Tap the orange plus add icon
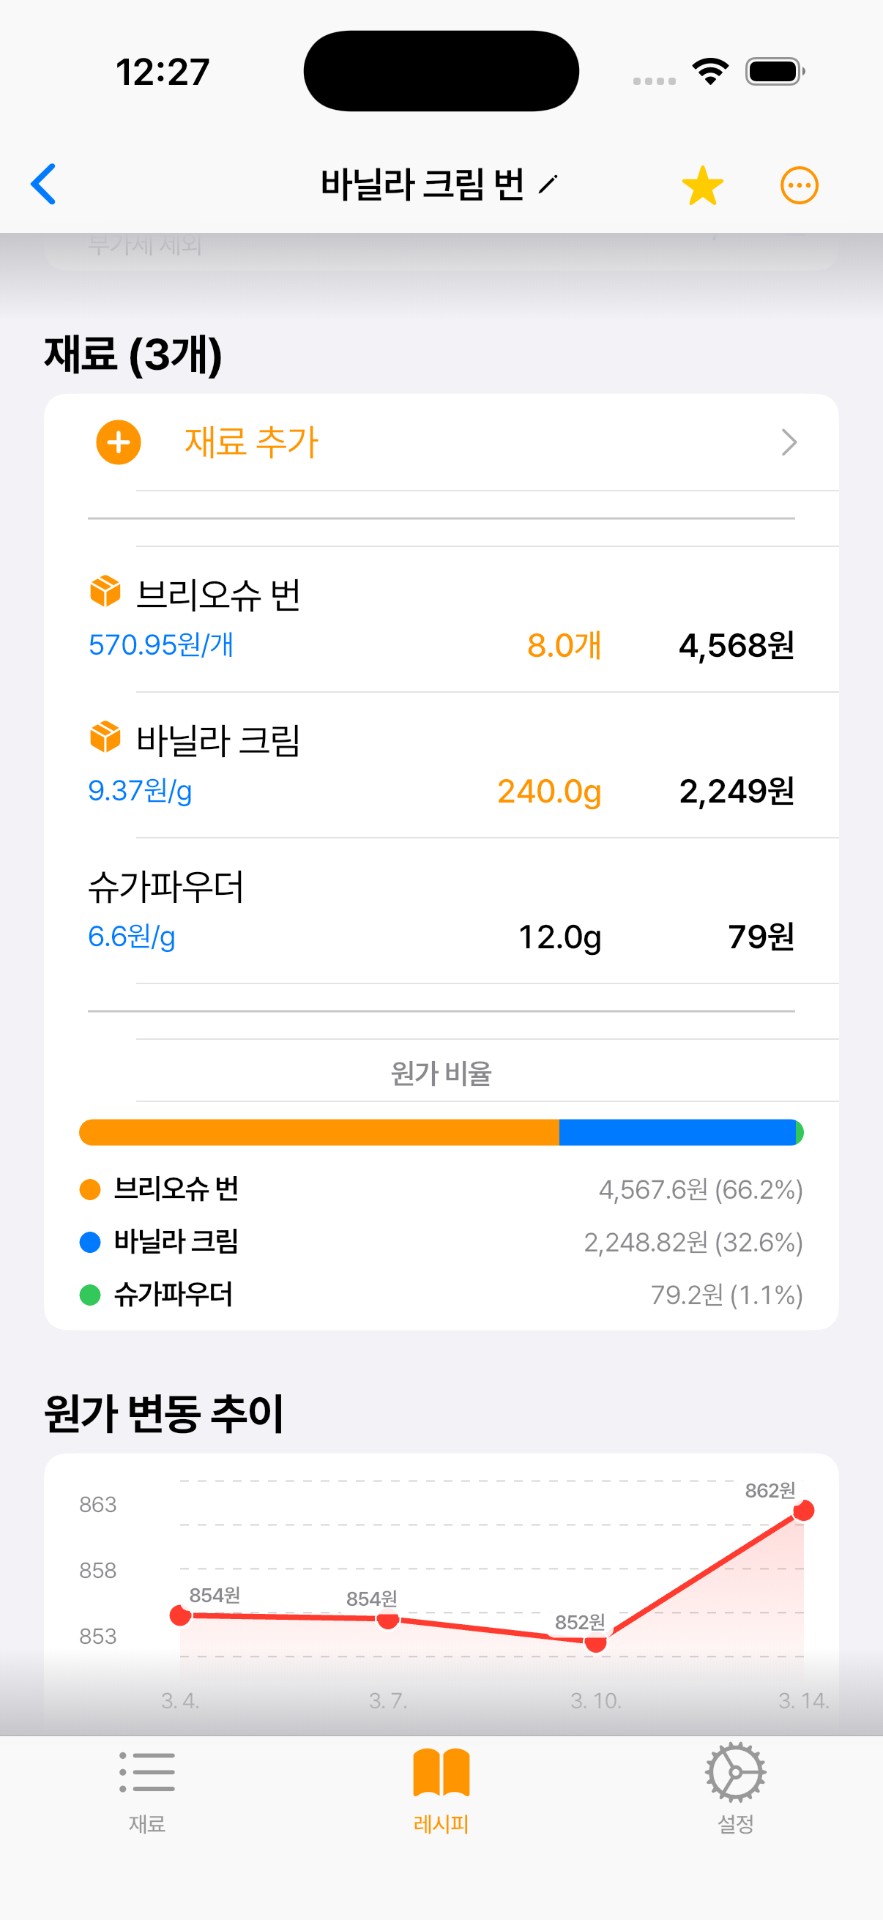 [x=118, y=442]
